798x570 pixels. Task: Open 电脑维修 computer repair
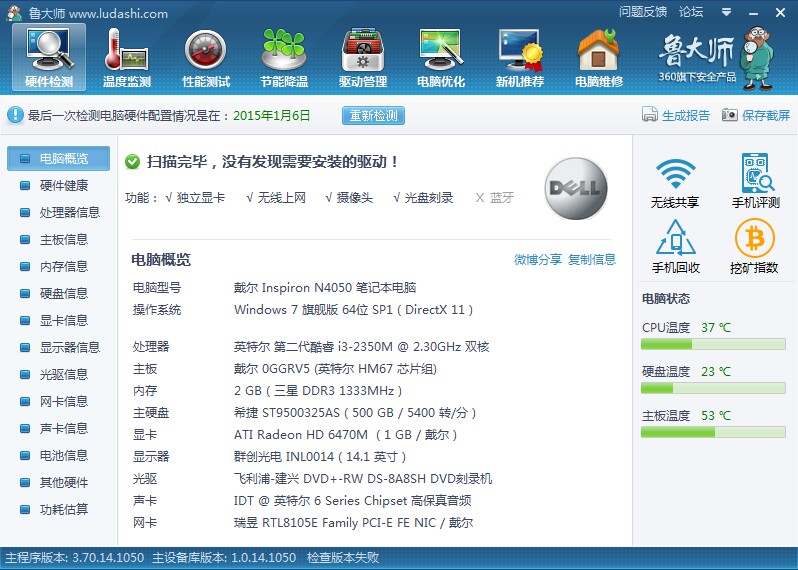[x=598, y=57]
